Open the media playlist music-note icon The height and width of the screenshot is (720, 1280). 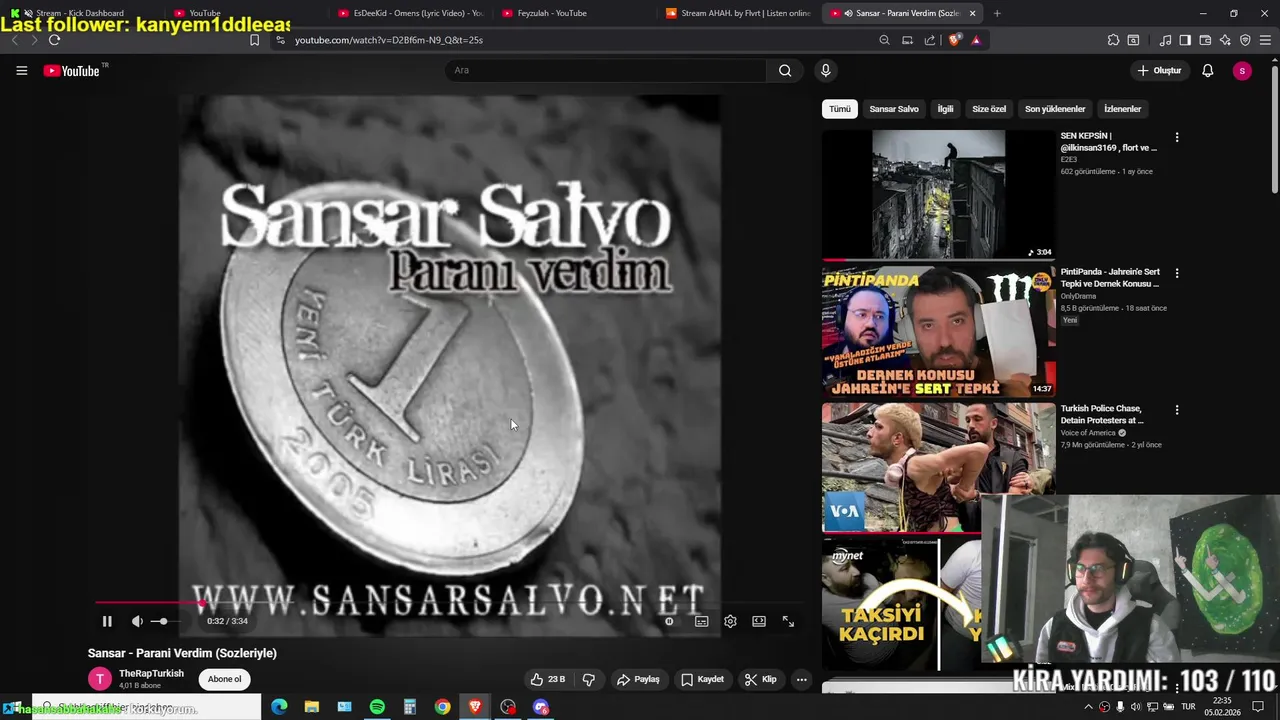click(1165, 40)
